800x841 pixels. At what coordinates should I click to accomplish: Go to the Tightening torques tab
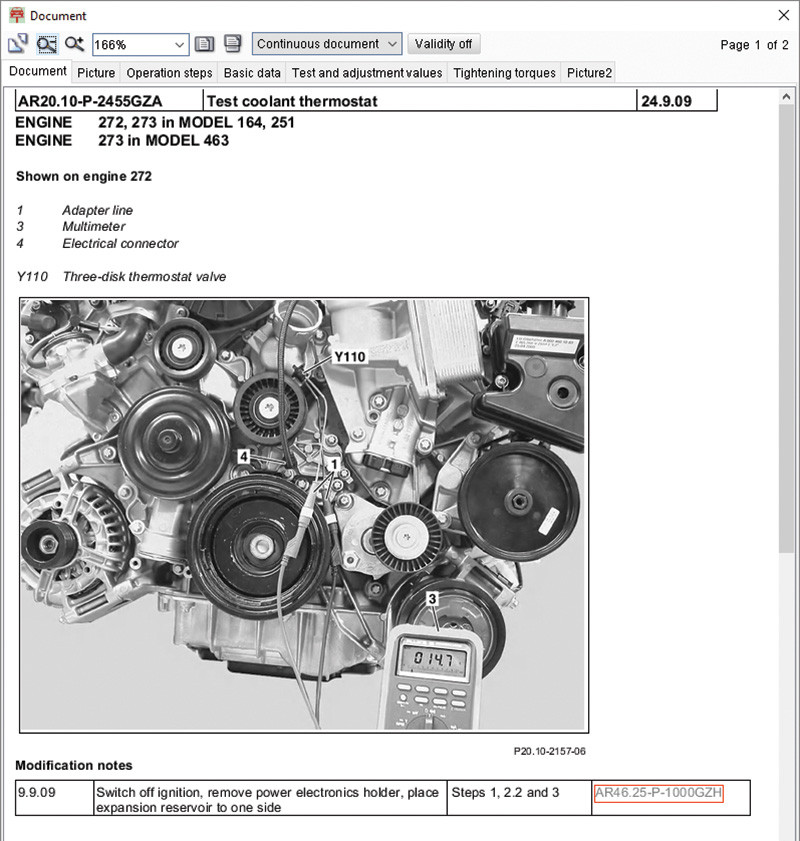point(504,73)
